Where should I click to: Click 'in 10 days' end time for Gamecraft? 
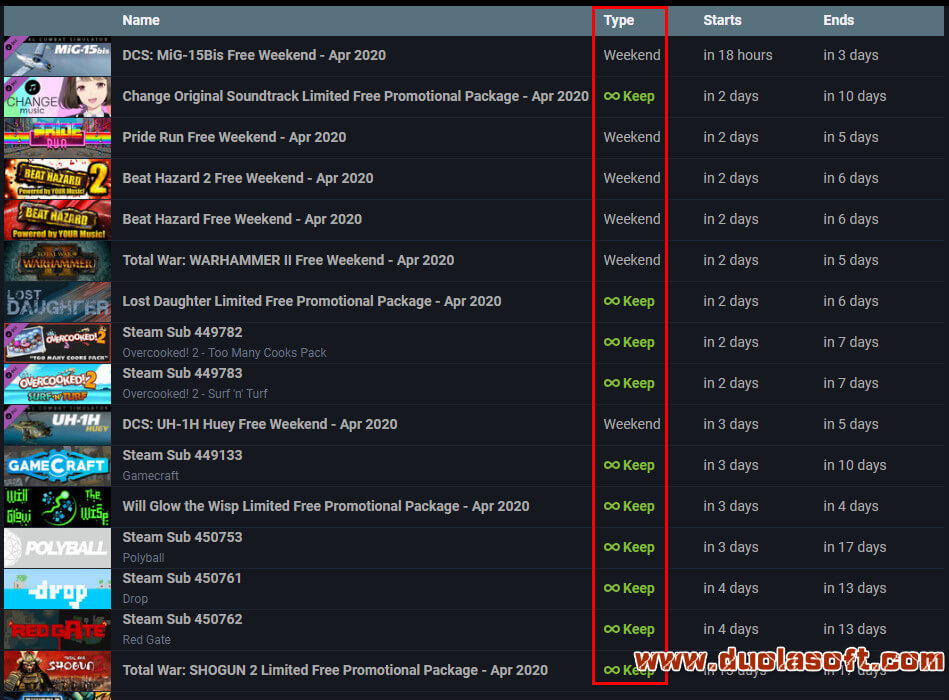pyautogui.click(x=855, y=465)
